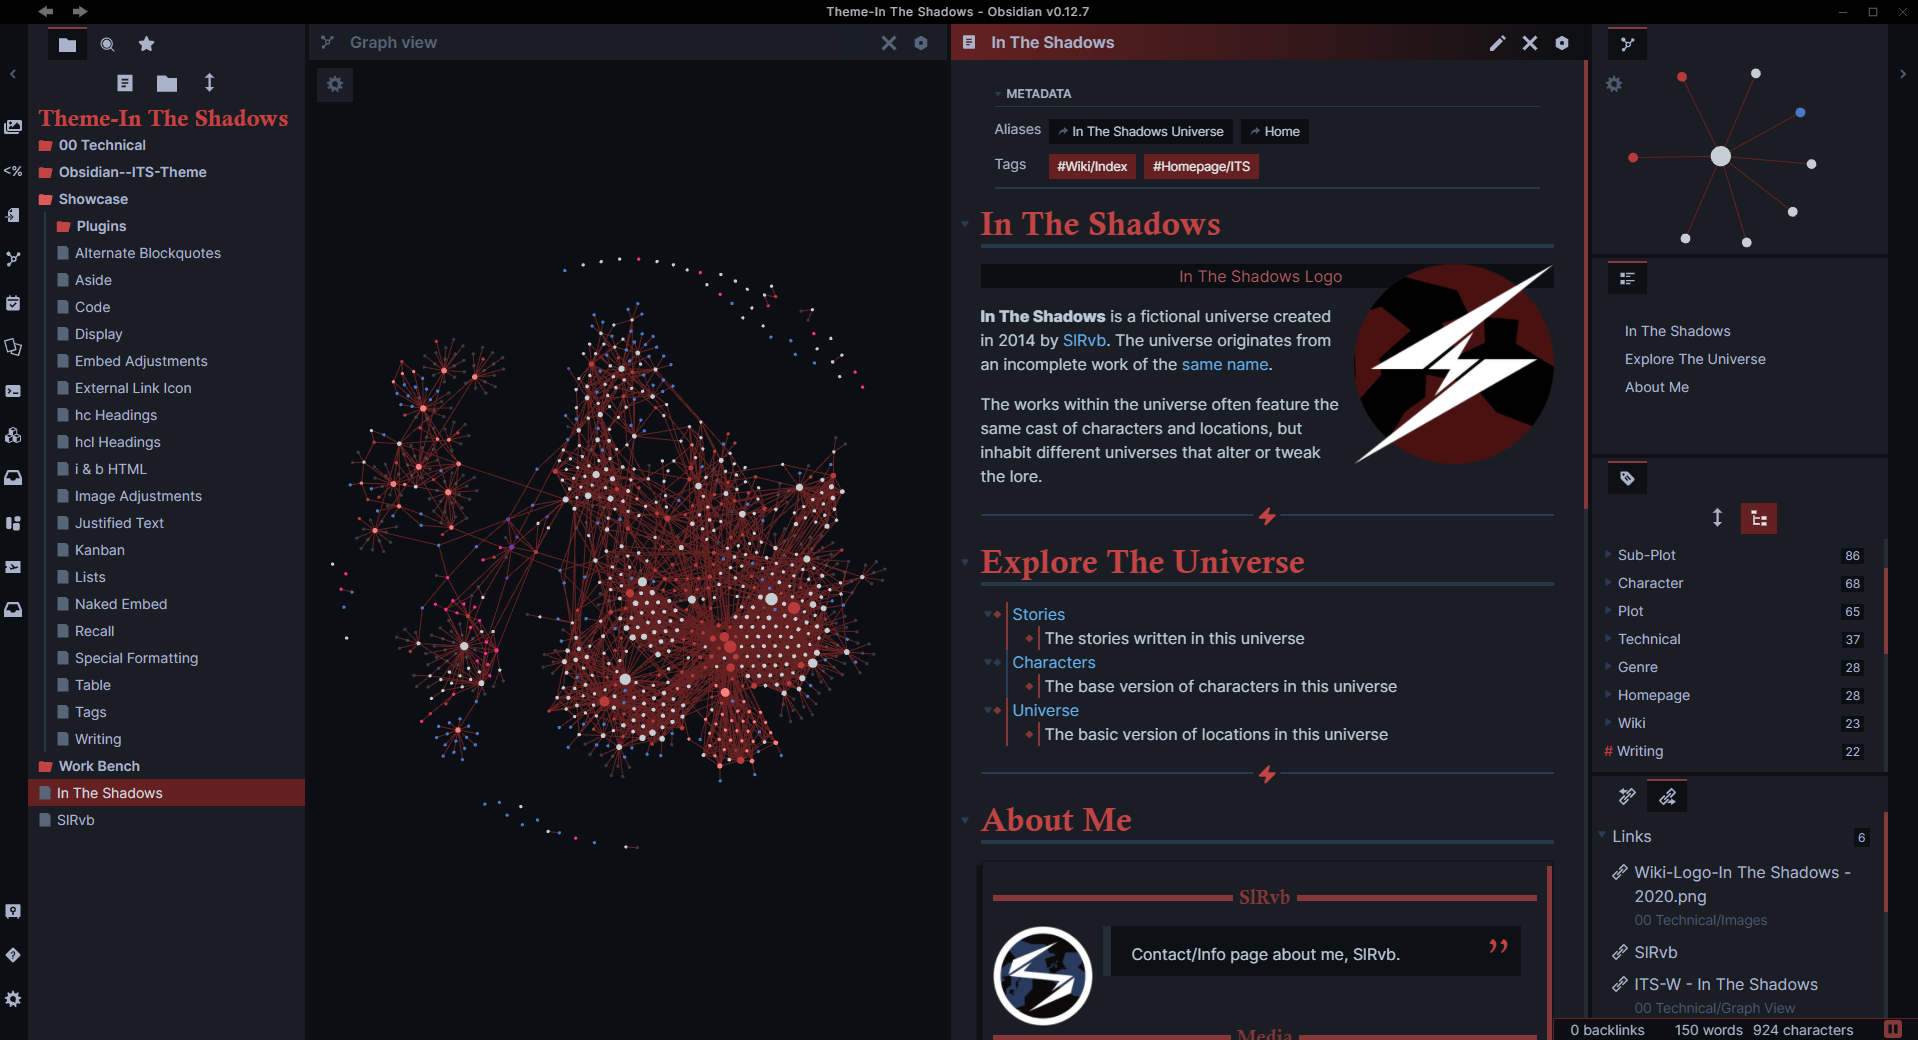Image resolution: width=1918 pixels, height=1040 pixels.
Task: Open the SIRvb link in the note text
Action: 1085,340
